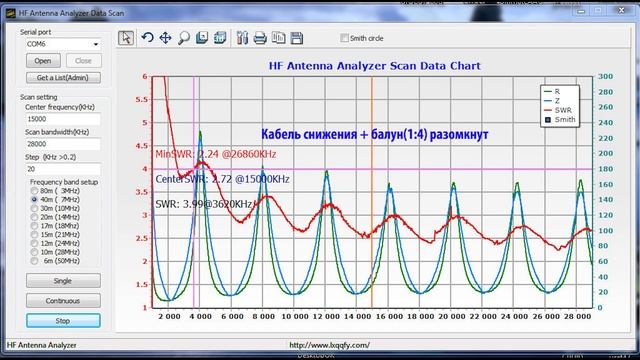
Task: Click the blue Russian annotation text
Action: 375,134
